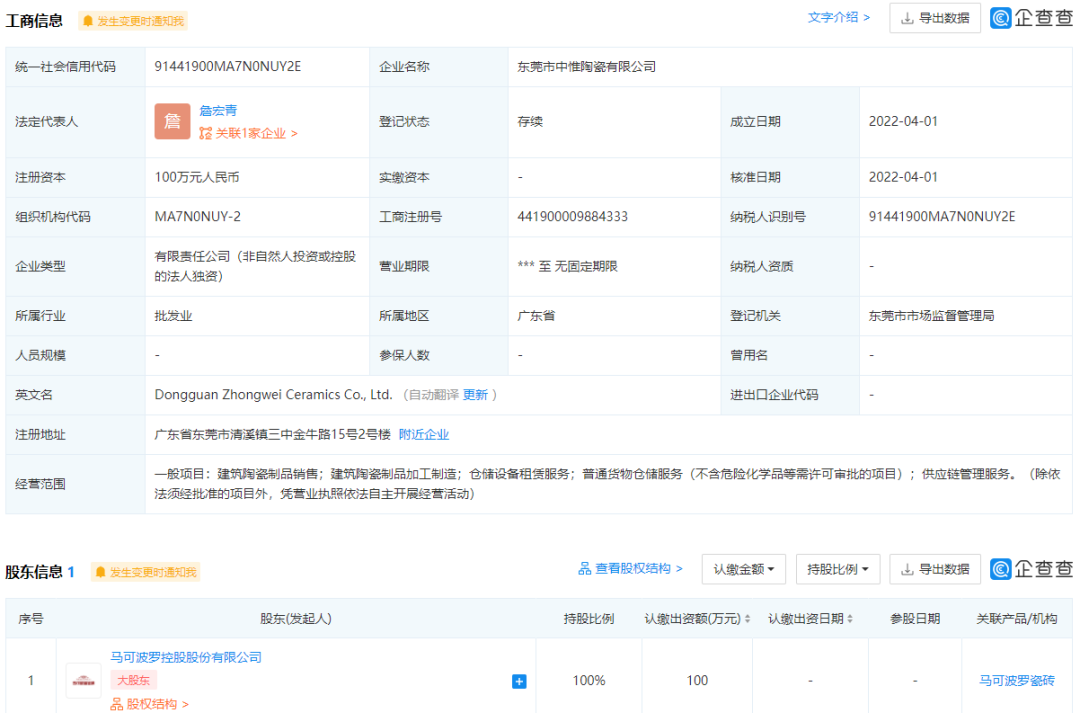This screenshot has height=713, width=1080.
Task: Click the 企查查 logo in 工商信息 header
Action: 1031,18
